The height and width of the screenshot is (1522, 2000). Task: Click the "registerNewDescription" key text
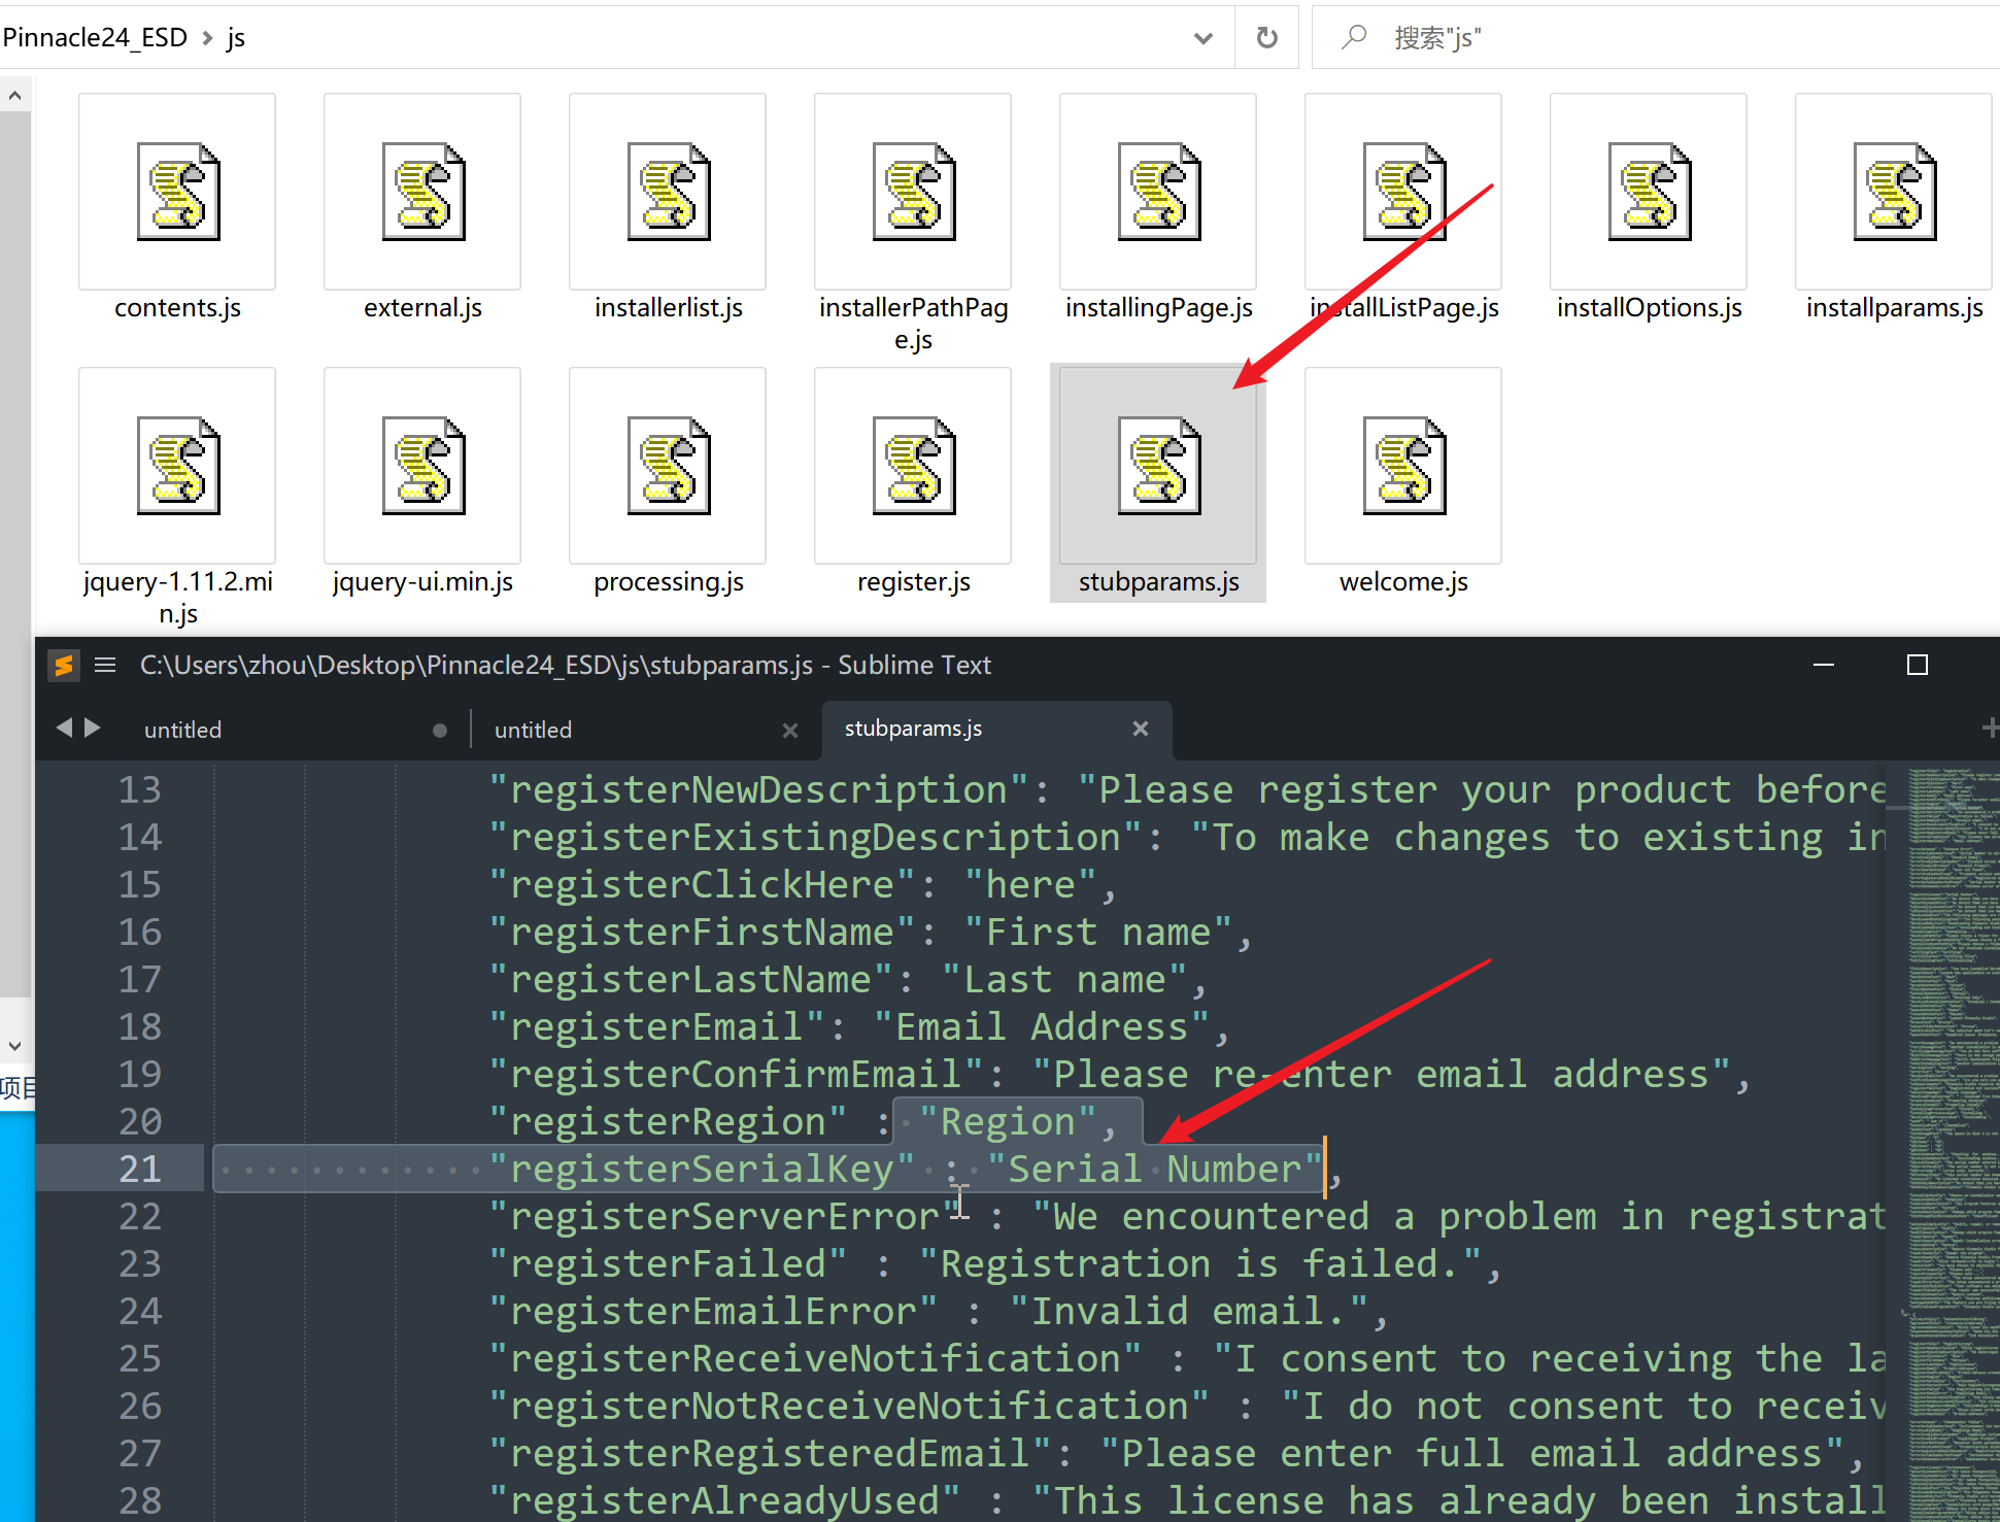pyautogui.click(x=759, y=790)
